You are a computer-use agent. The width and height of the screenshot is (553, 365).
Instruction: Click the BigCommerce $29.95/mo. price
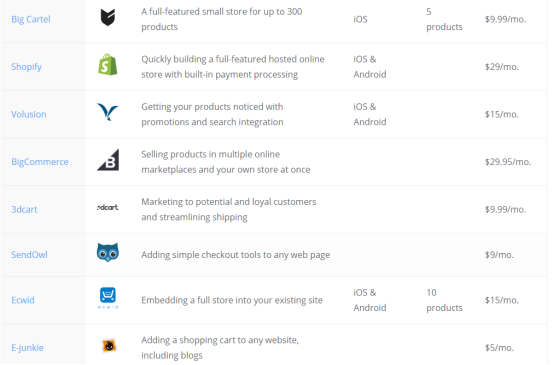click(508, 162)
